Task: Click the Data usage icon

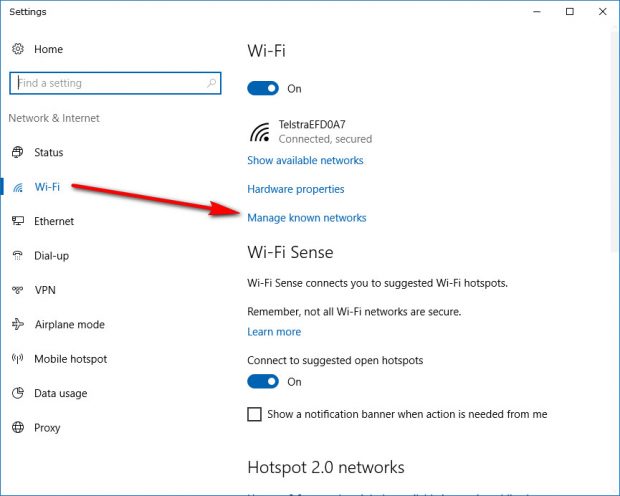Action: click(x=17, y=394)
